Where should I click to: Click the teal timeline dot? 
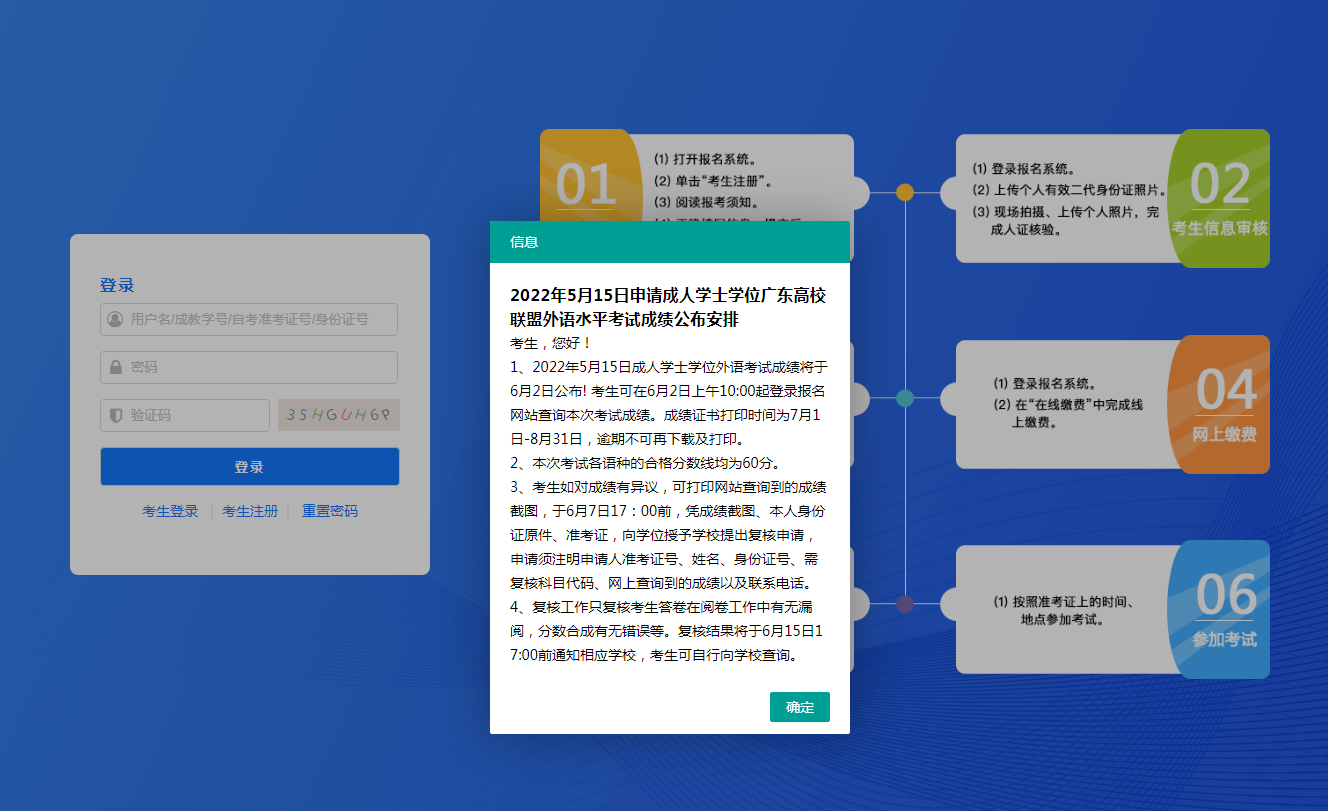coord(905,398)
